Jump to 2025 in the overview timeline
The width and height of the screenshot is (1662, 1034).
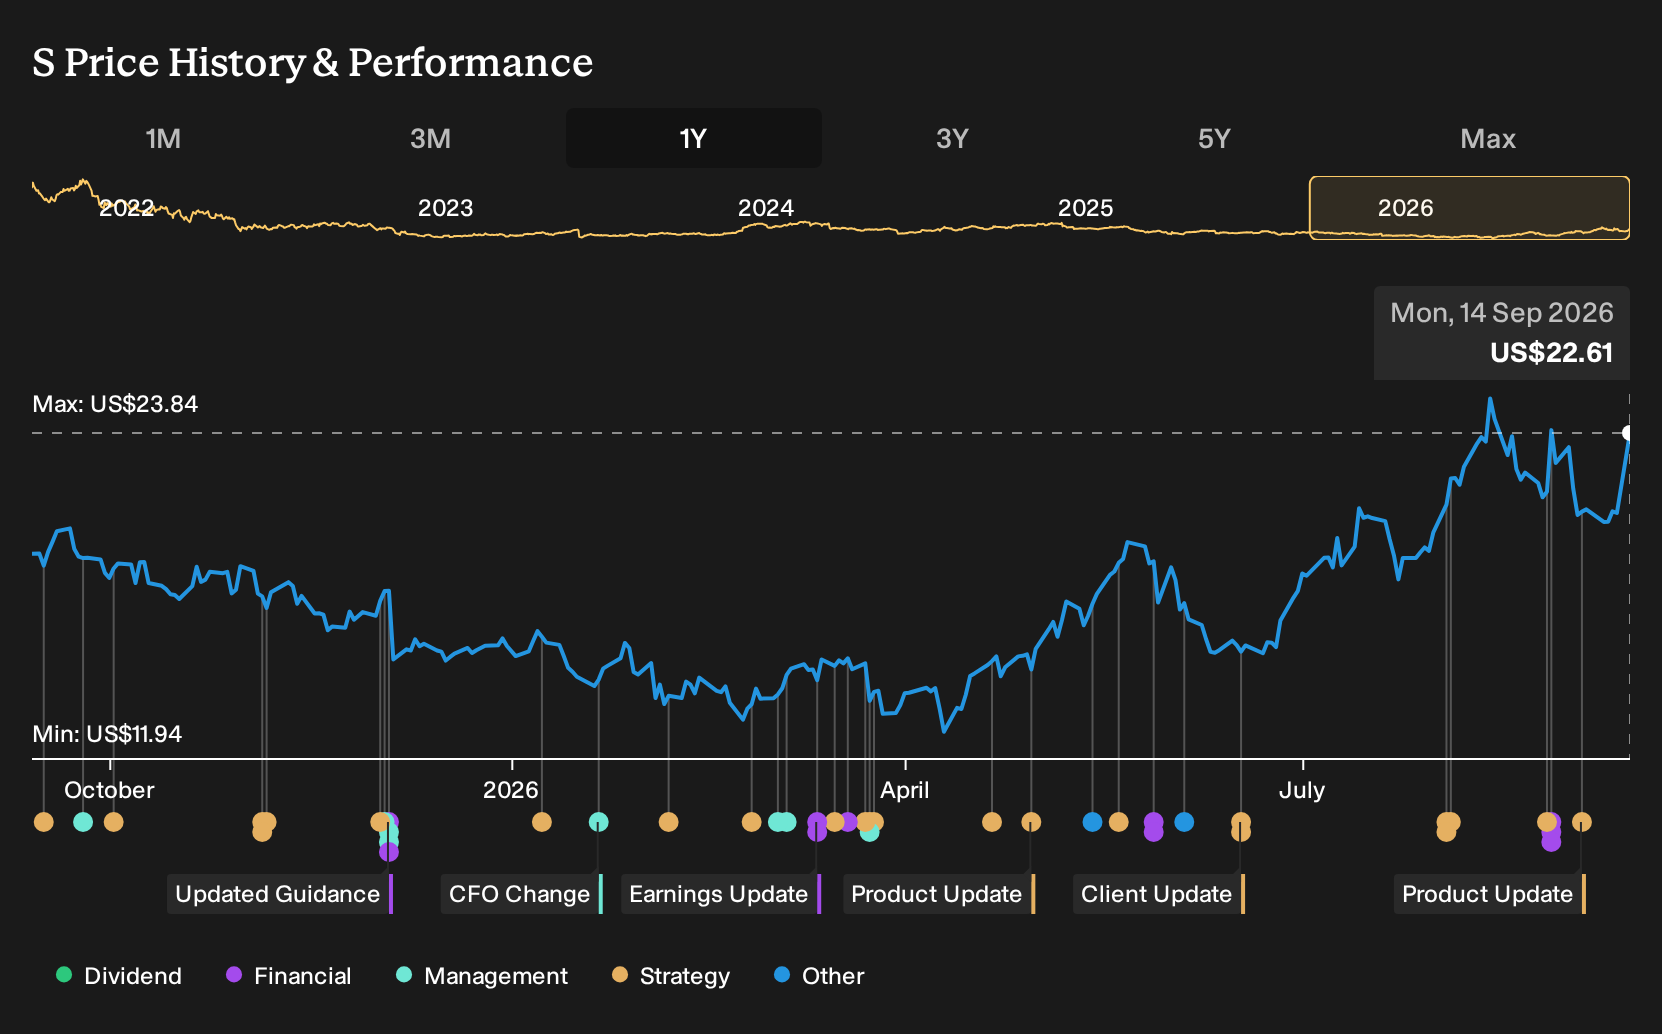click(1085, 208)
